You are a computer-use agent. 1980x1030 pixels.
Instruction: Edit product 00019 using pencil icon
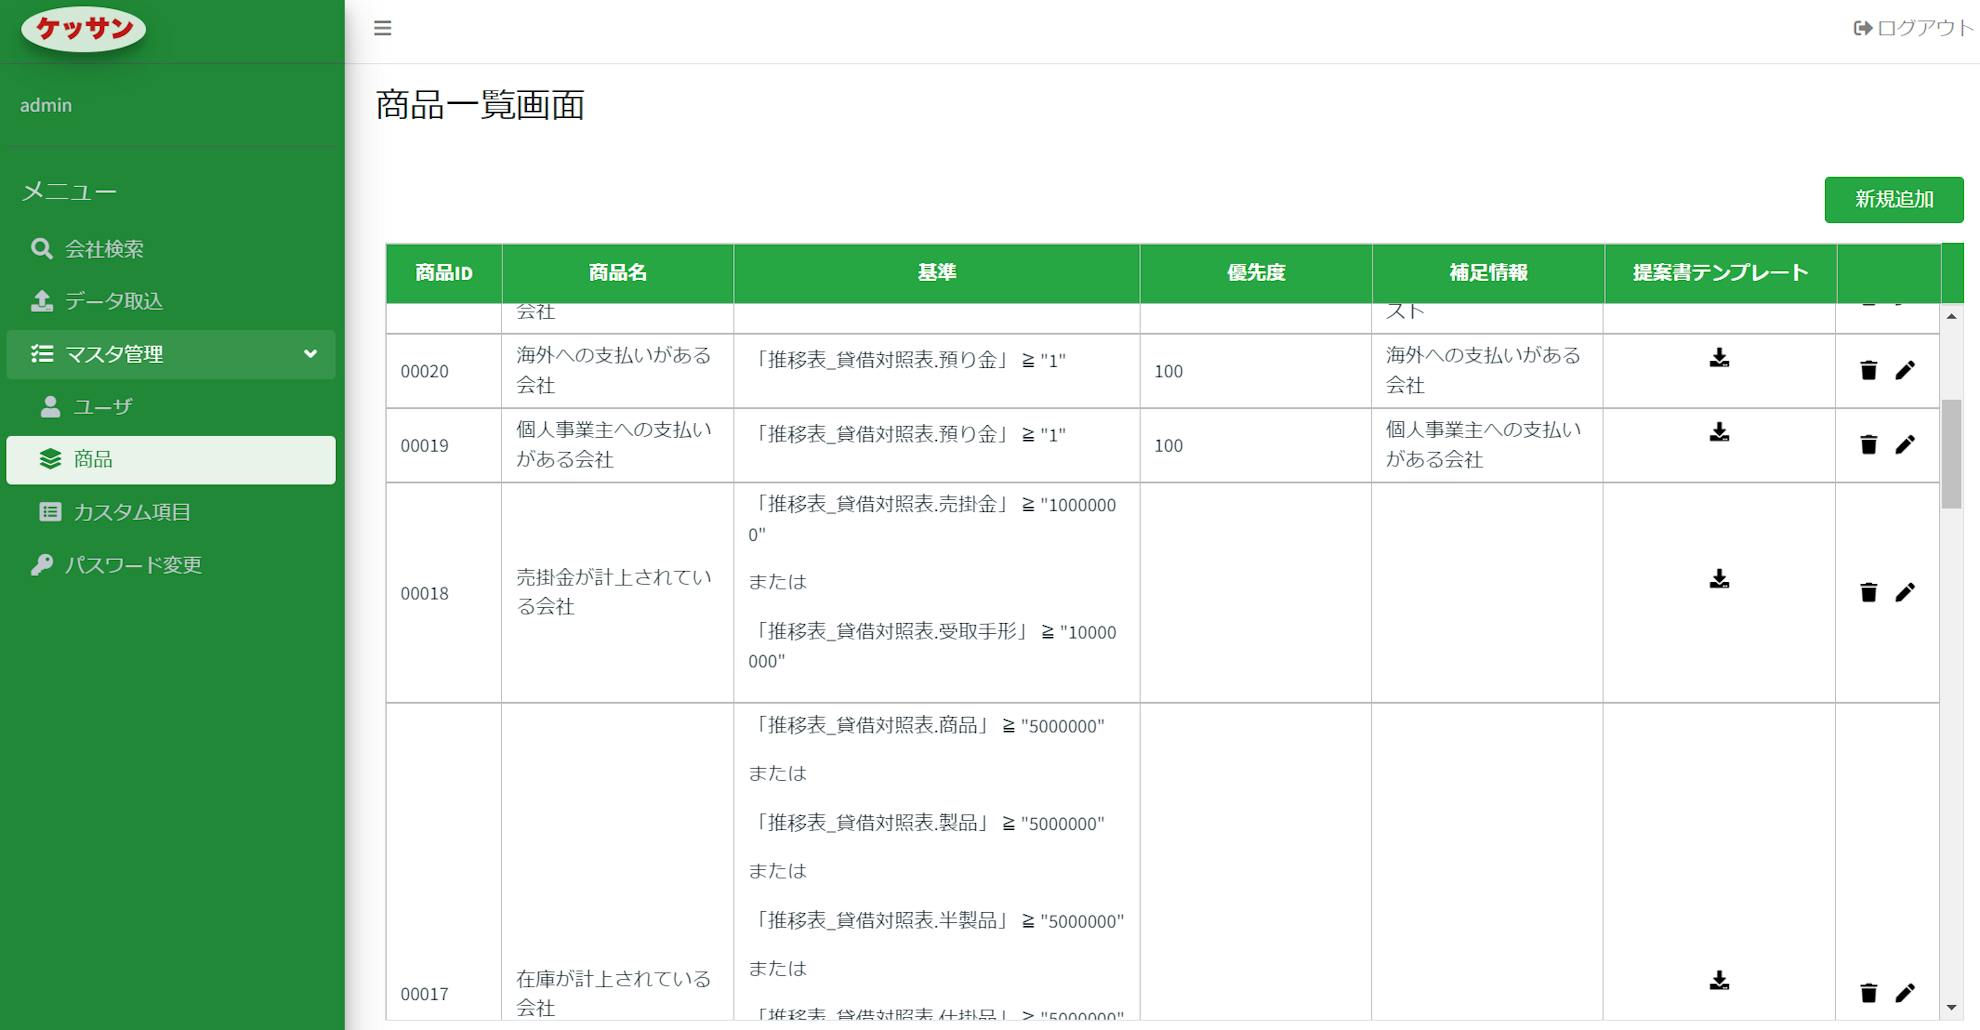pos(1905,444)
